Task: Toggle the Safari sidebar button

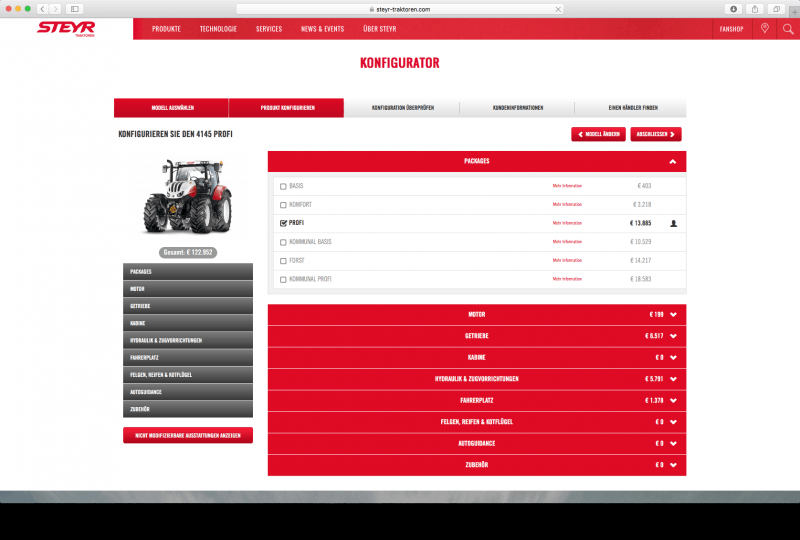Action: click(74, 9)
